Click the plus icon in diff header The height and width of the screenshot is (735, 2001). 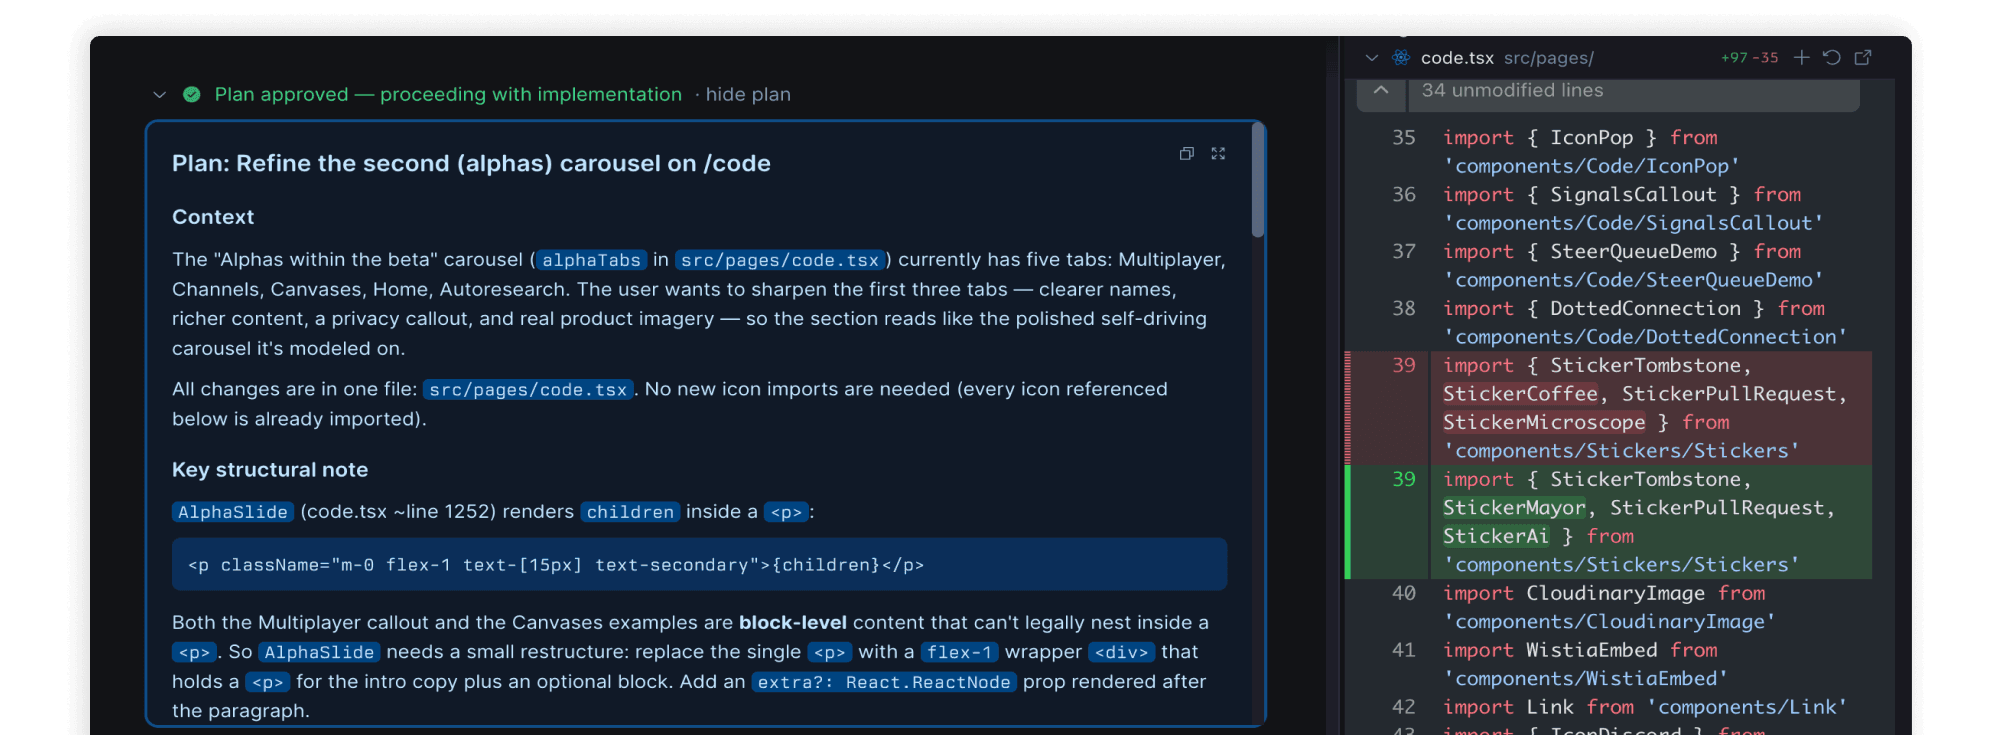1802,58
